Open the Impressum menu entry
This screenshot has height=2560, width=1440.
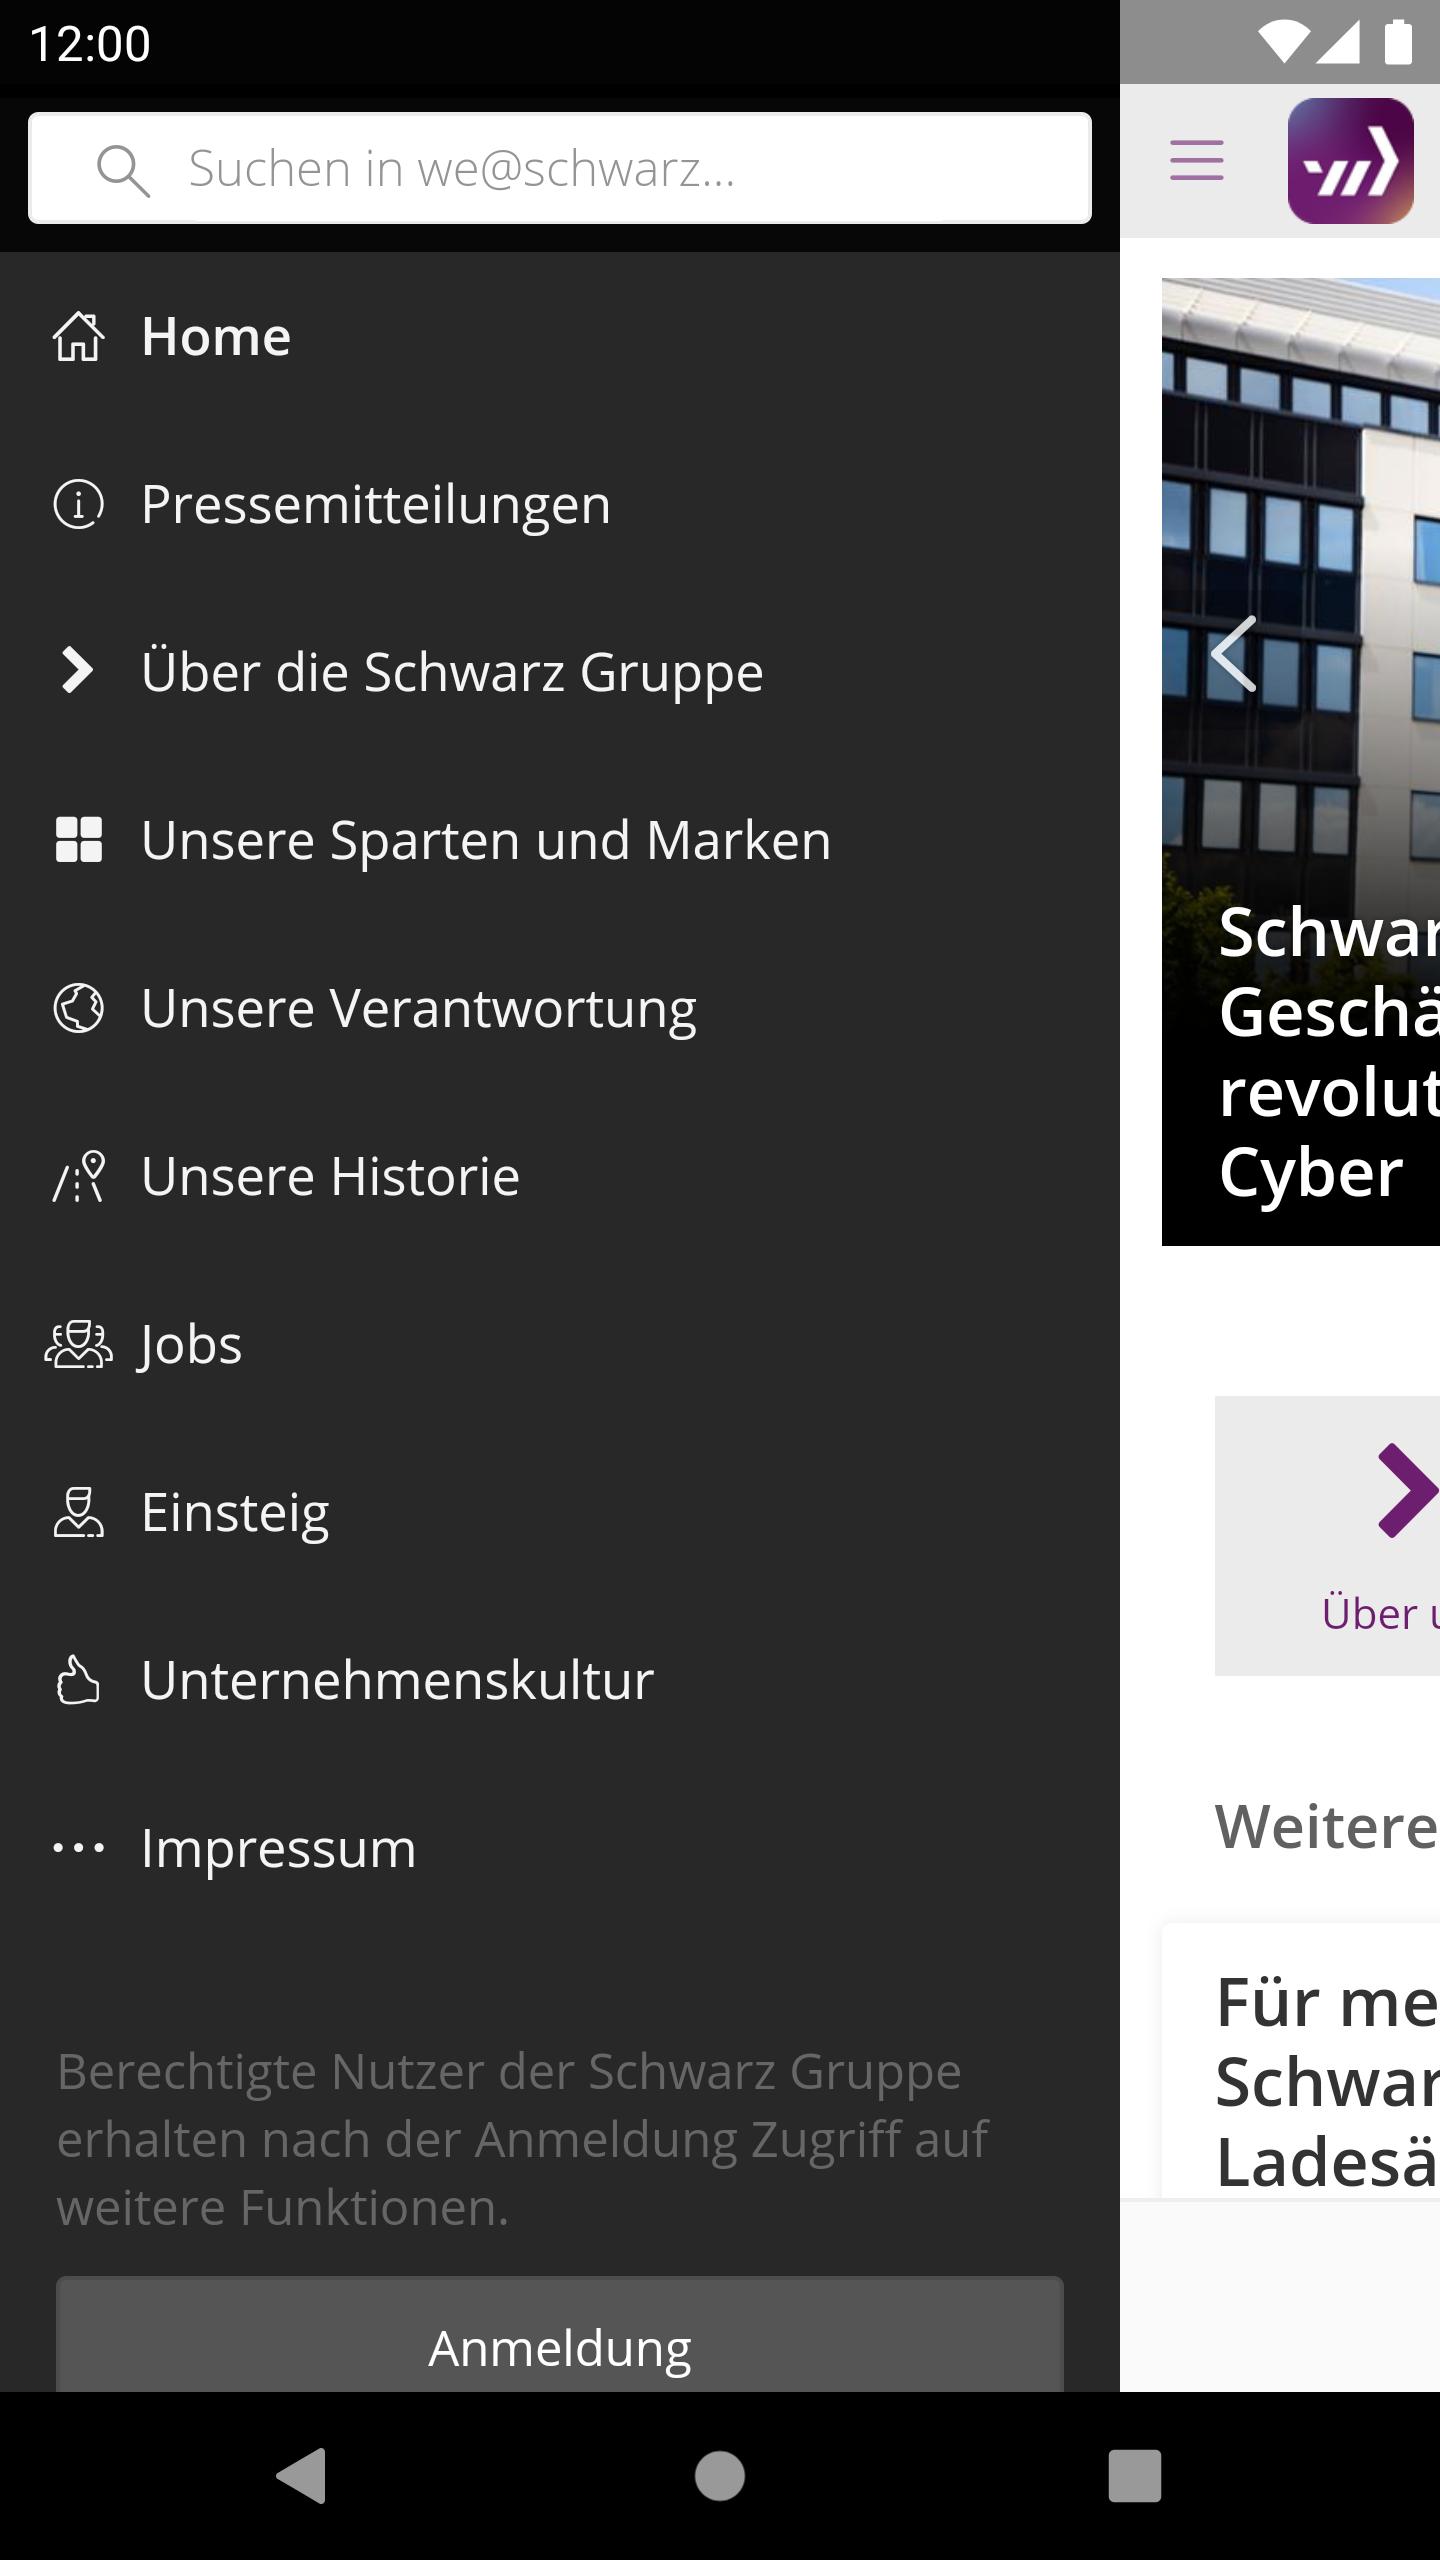pyautogui.click(x=560, y=1848)
